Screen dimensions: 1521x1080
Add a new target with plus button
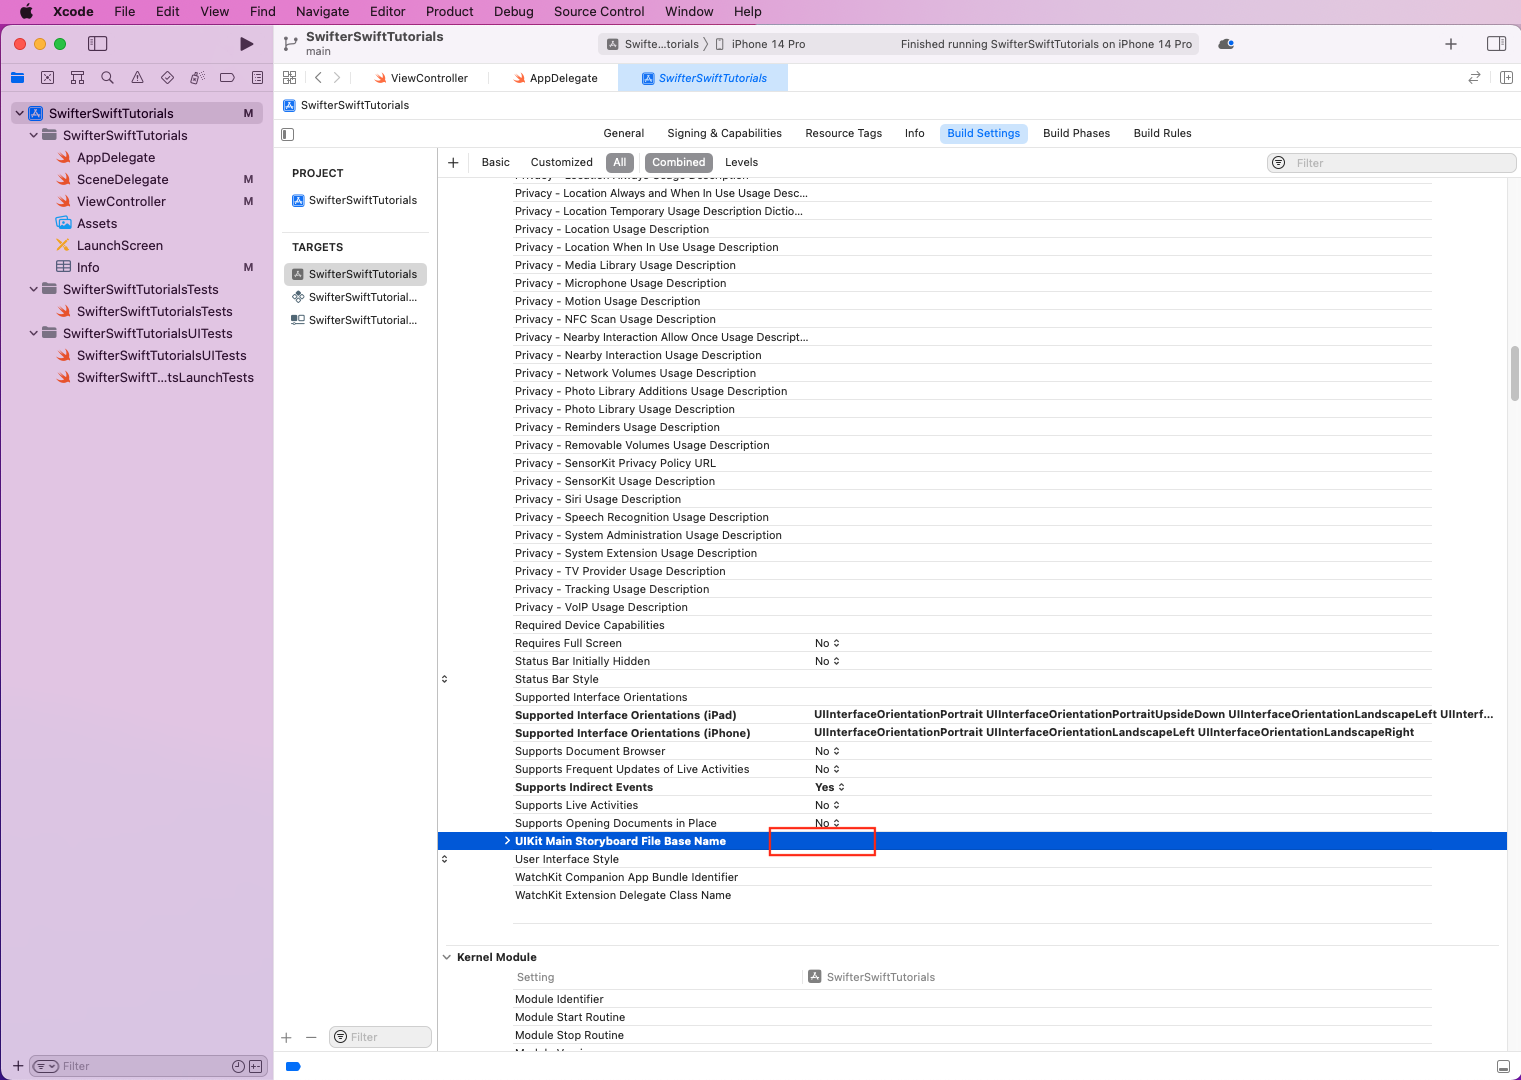click(286, 1038)
